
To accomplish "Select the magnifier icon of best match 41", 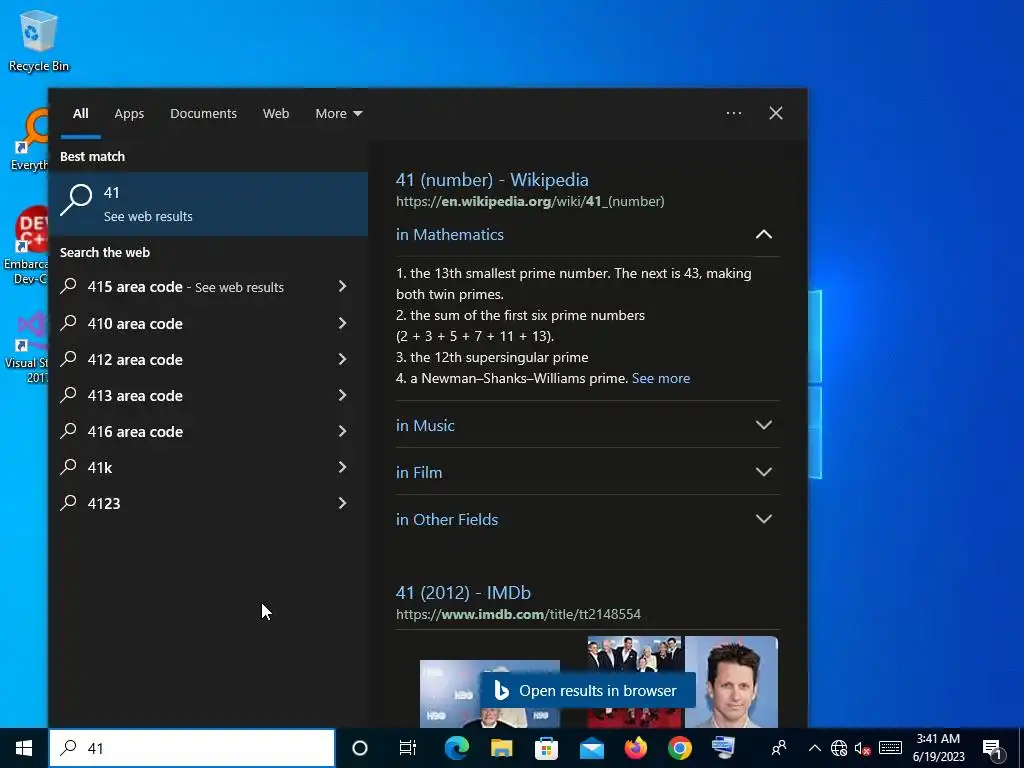I will point(76,199).
